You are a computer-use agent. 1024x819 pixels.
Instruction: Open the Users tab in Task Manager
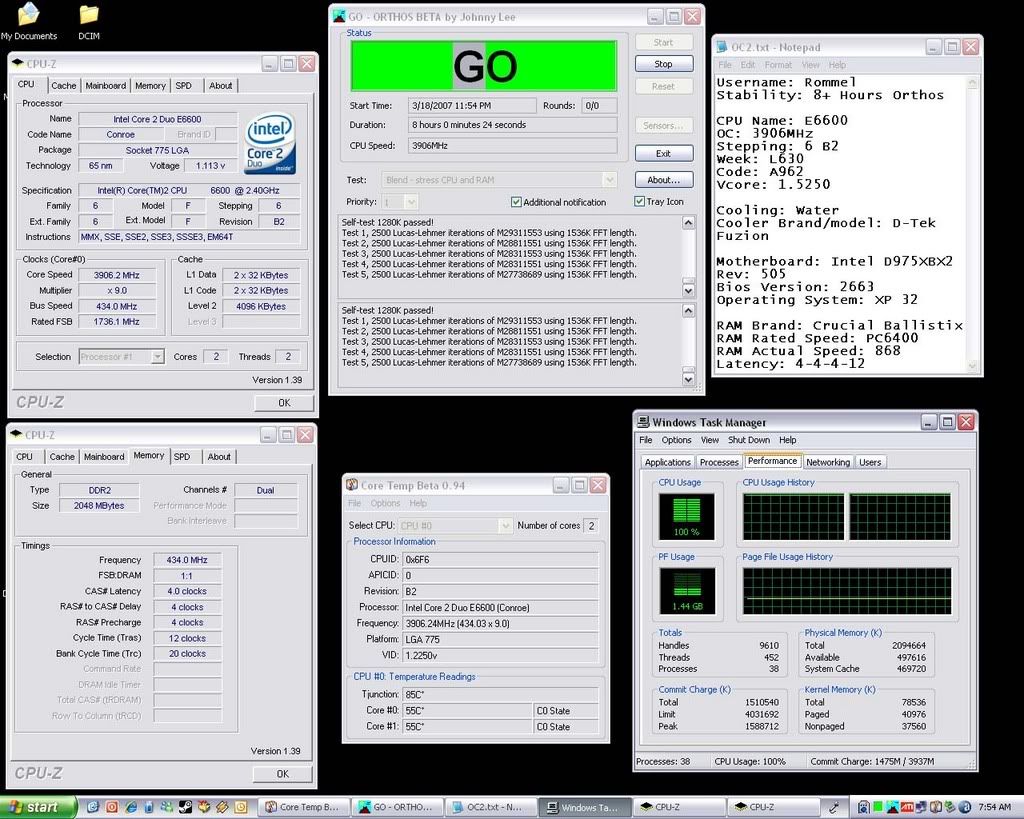pos(870,462)
